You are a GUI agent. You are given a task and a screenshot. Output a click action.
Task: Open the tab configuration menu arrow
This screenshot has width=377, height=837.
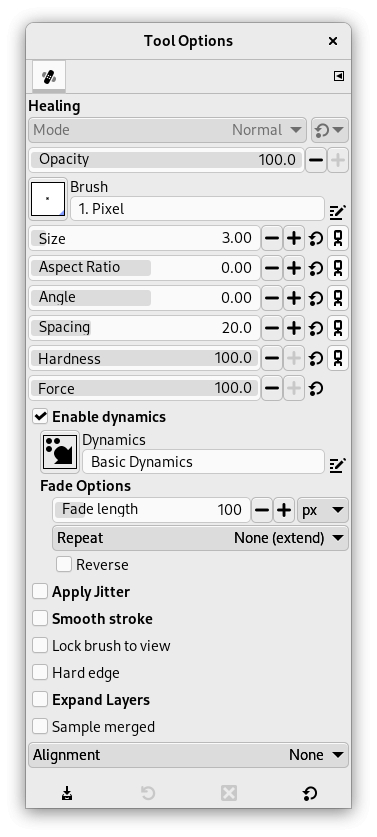[x=339, y=76]
